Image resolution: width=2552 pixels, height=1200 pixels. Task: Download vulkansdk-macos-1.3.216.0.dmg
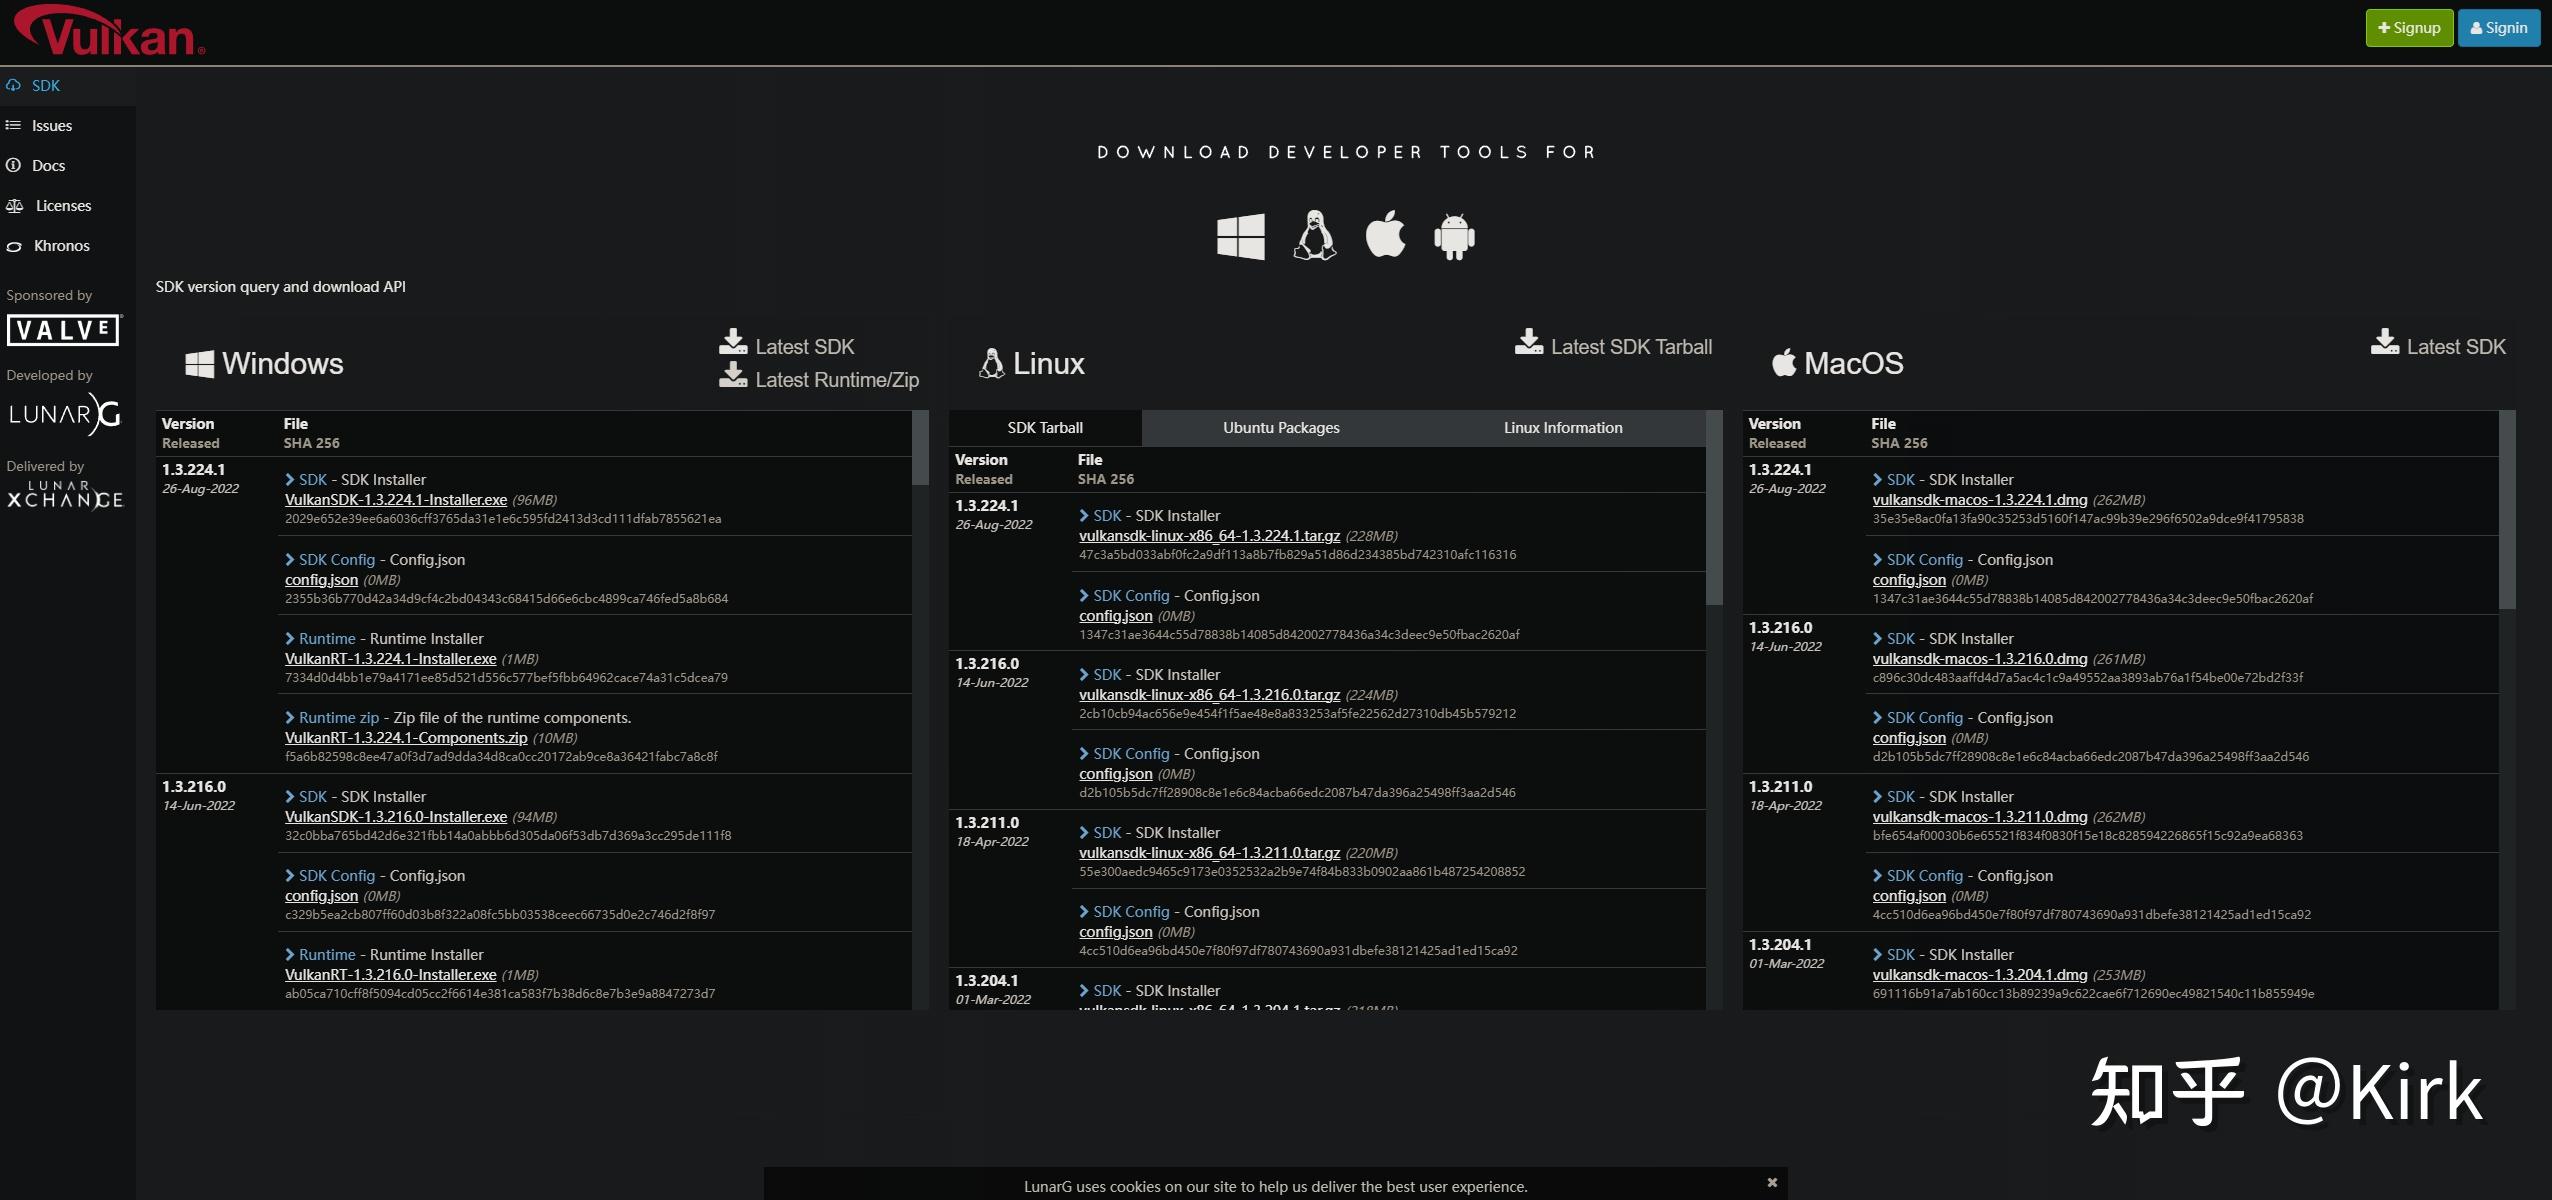coord(1980,659)
